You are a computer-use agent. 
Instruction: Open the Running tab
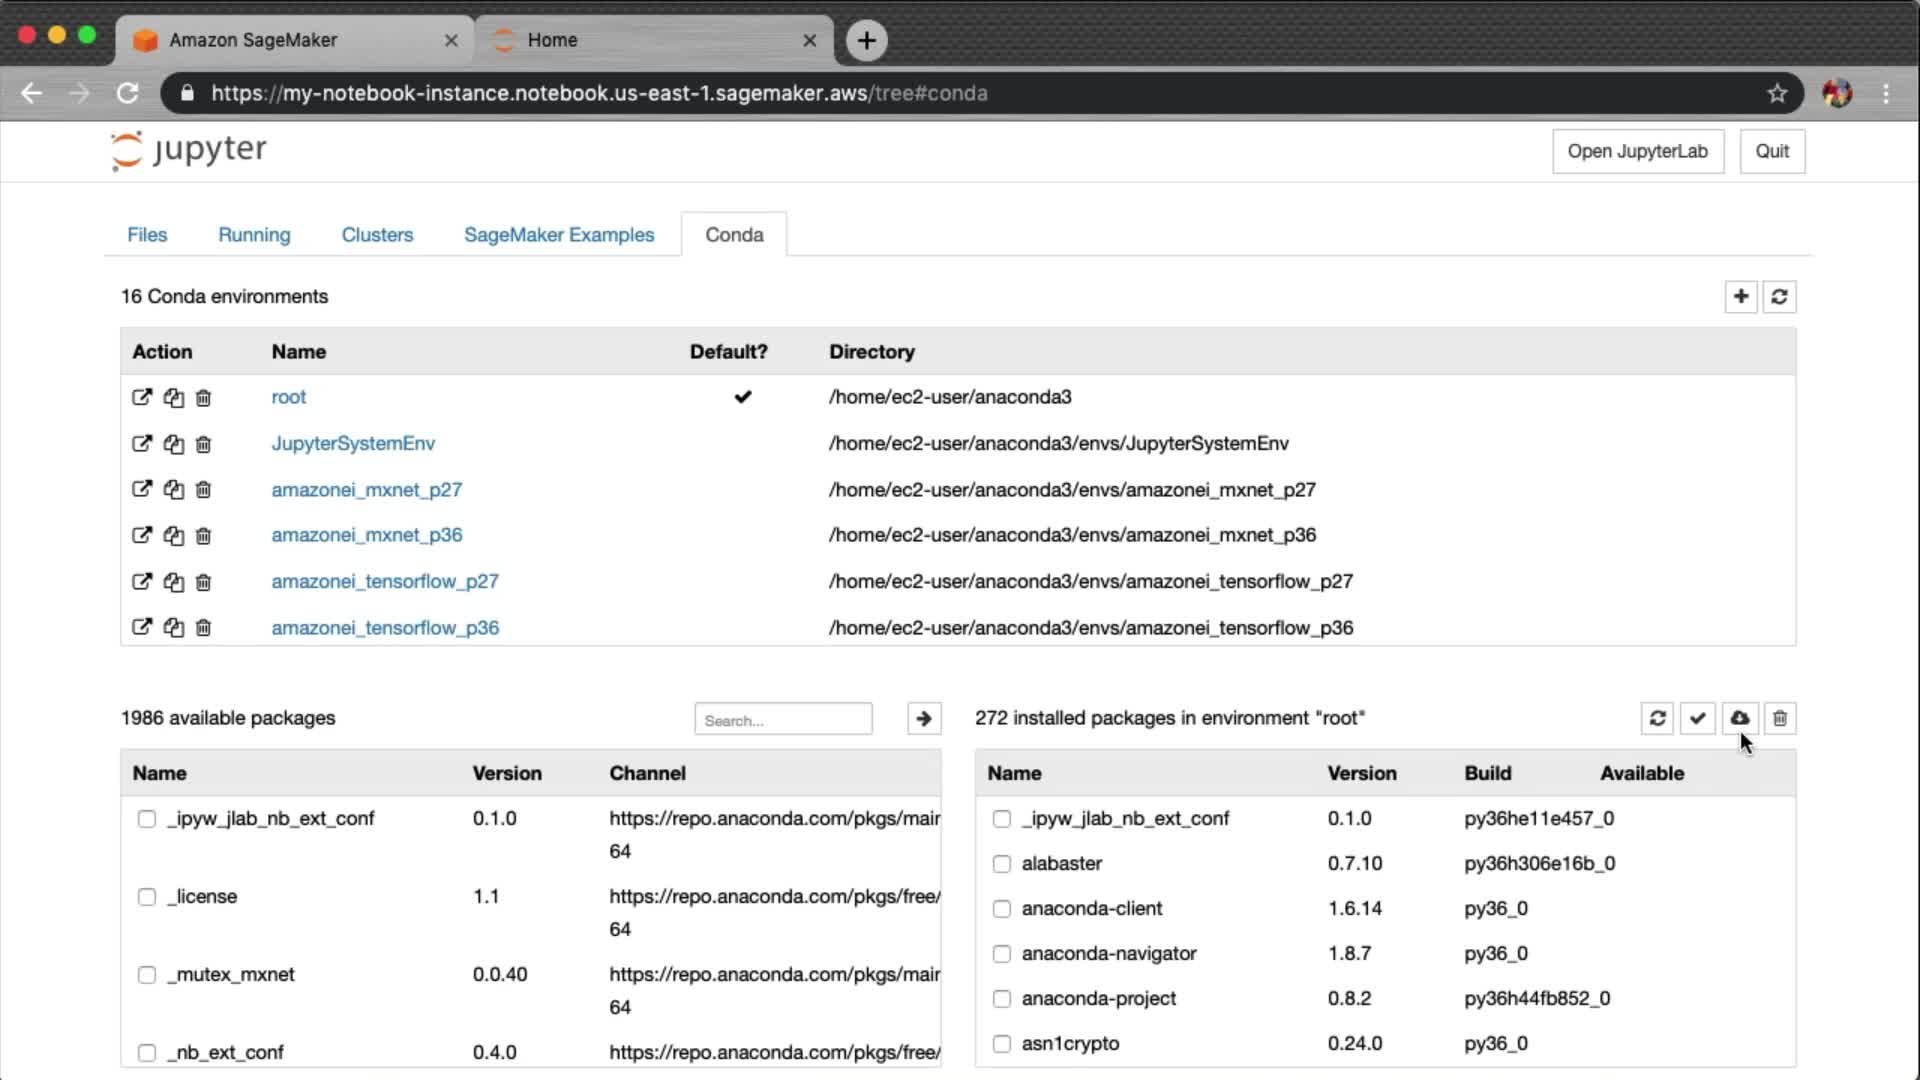click(254, 234)
